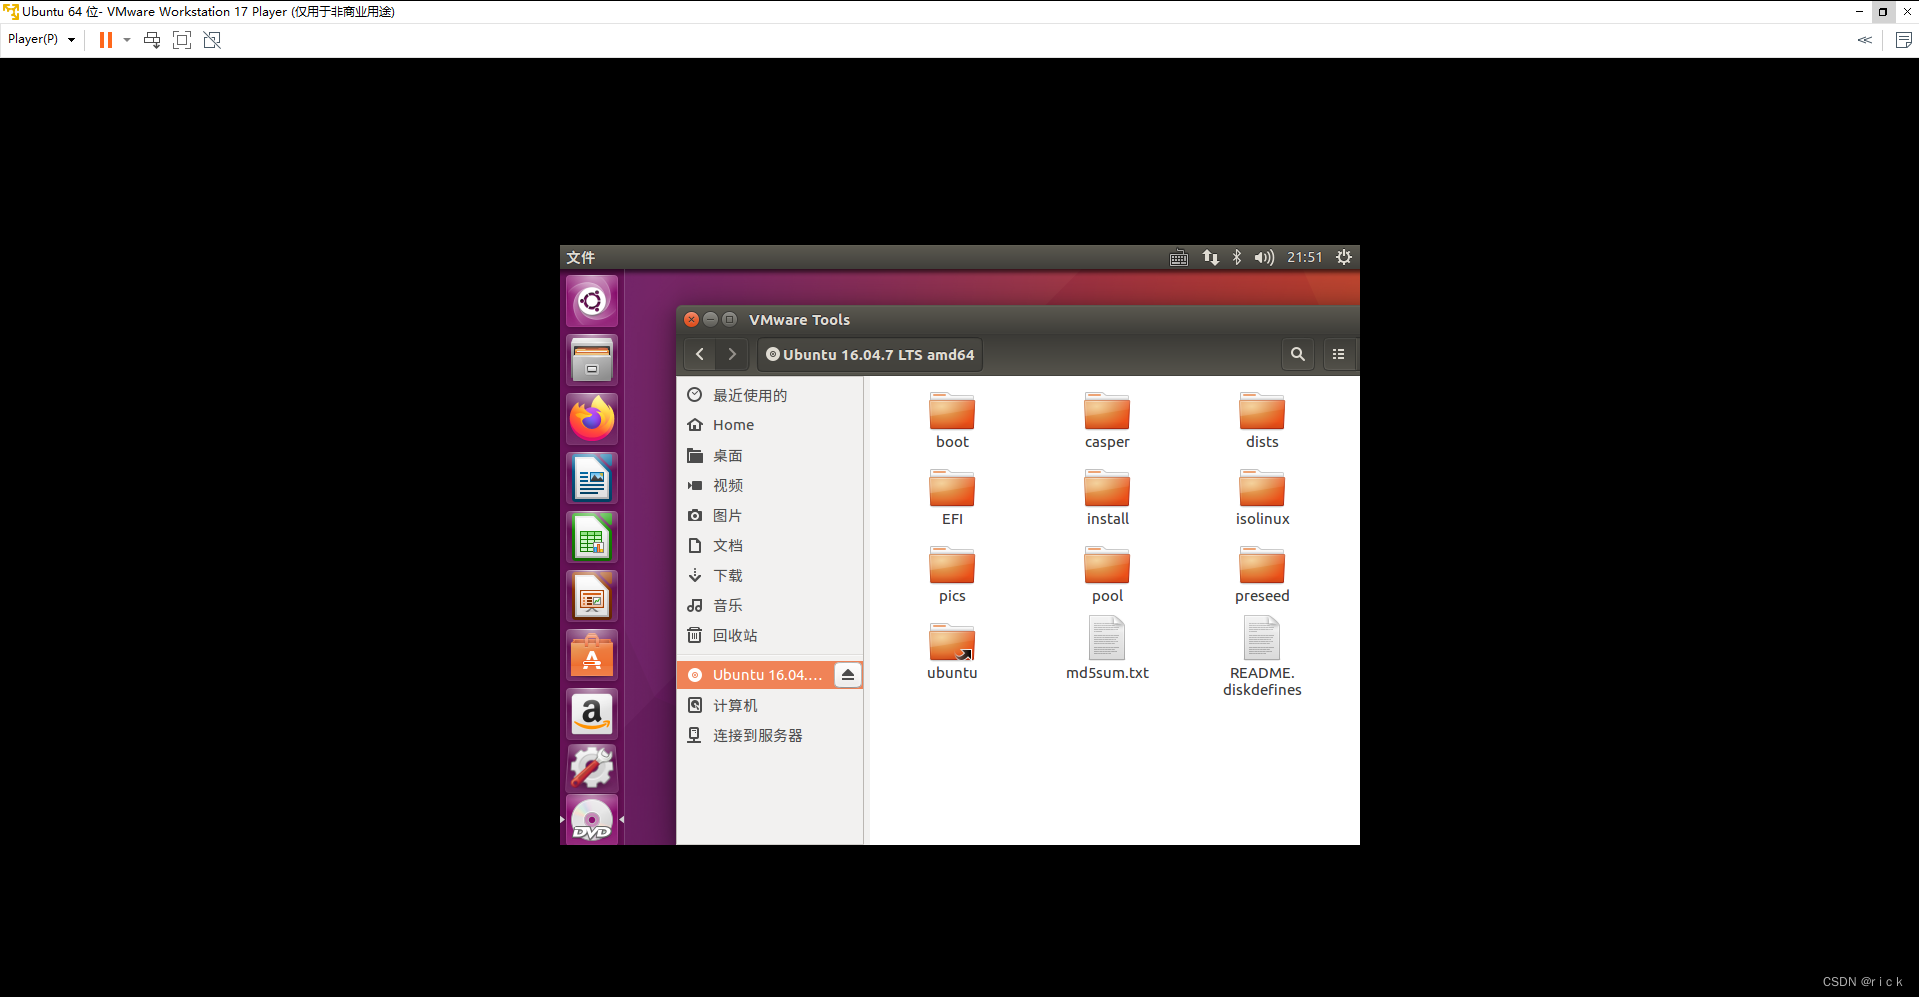The width and height of the screenshot is (1919, 997).
Task: Click the back navigation button
Action: click(x=699, y=354)
